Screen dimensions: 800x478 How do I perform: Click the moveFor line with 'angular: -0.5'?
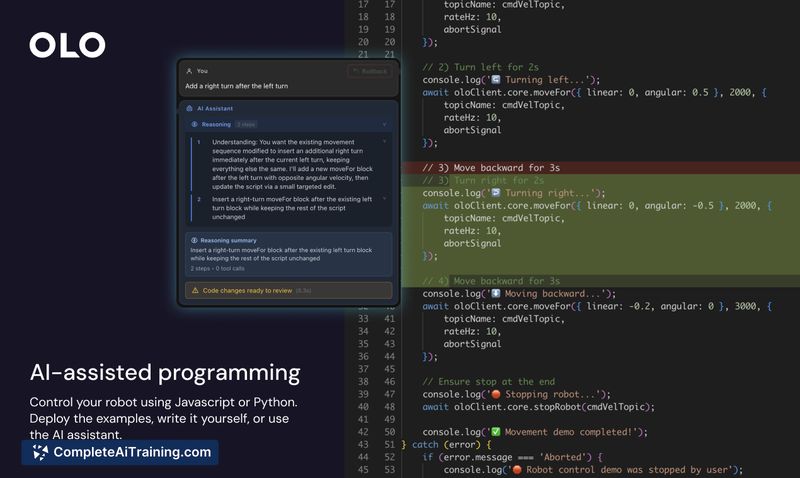[x=597, y=206]
